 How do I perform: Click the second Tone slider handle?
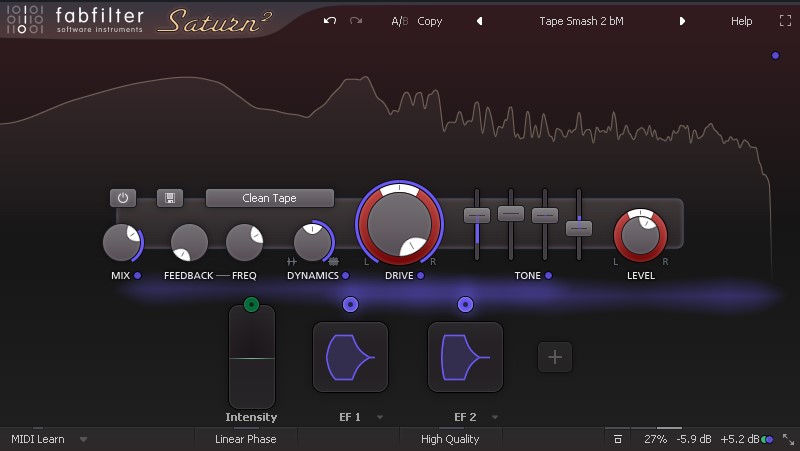(511, 213)
